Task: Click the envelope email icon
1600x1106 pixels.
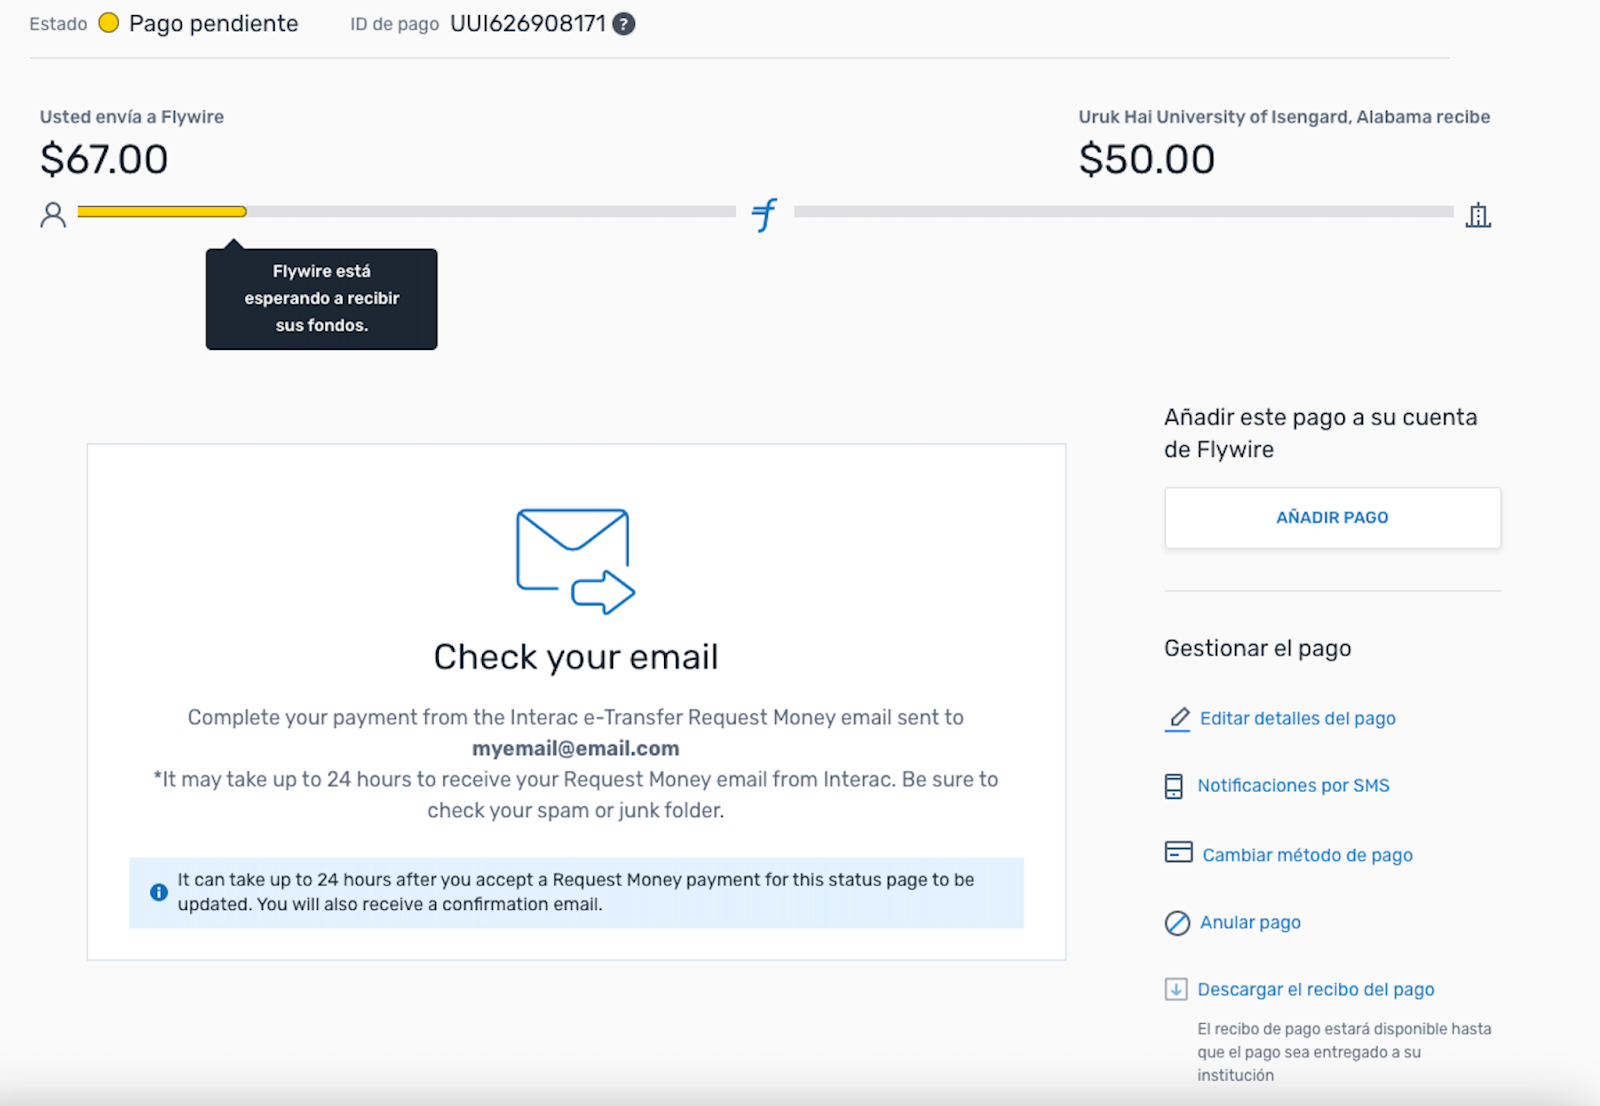Action: coord(576,561)
